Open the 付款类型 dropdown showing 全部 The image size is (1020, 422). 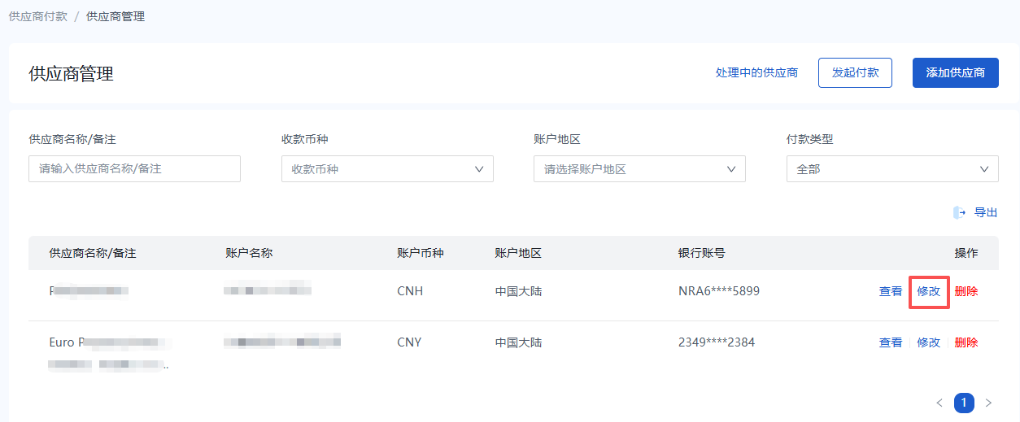(x=892, y=168)
